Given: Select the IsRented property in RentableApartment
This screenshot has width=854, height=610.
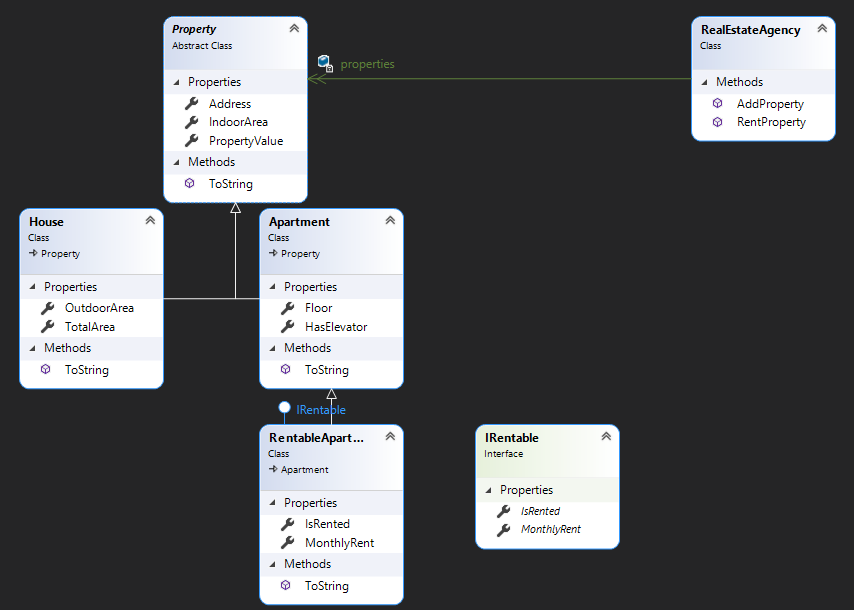Looking at the screenshot, I should click(x=327, y=524).
